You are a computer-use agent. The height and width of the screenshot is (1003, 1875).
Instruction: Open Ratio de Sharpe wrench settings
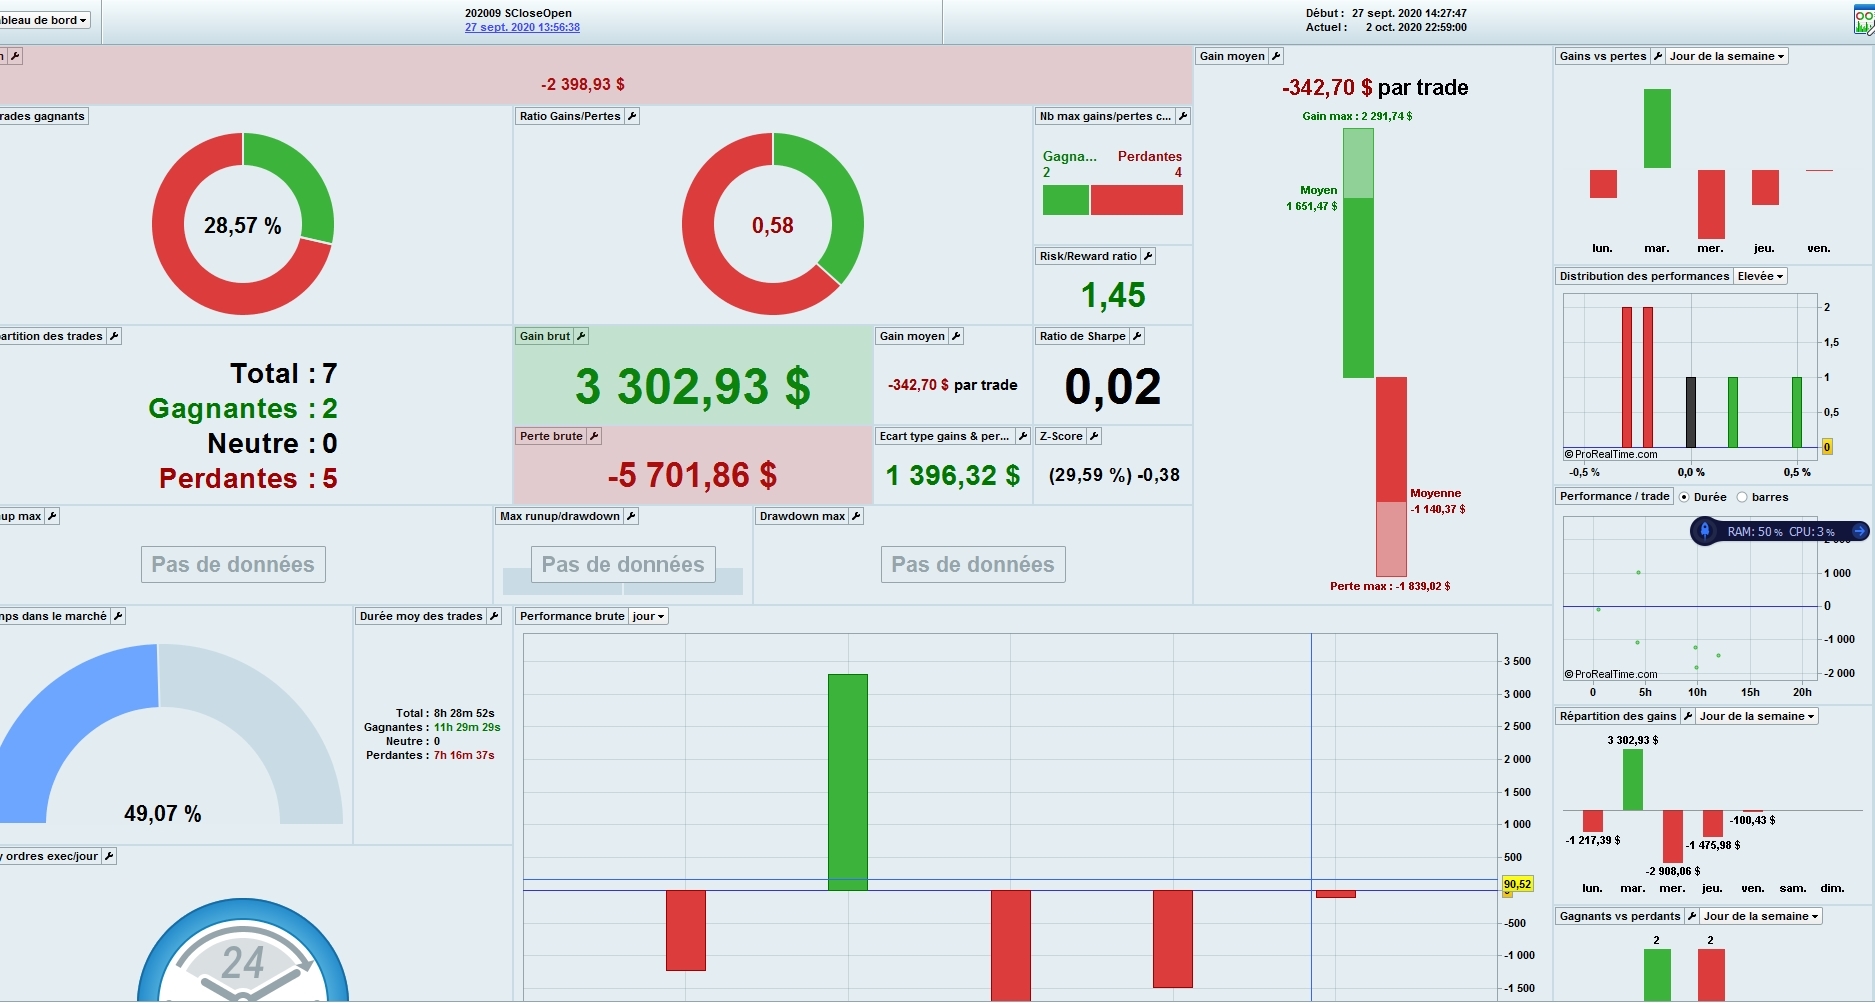coord(1137,336)
